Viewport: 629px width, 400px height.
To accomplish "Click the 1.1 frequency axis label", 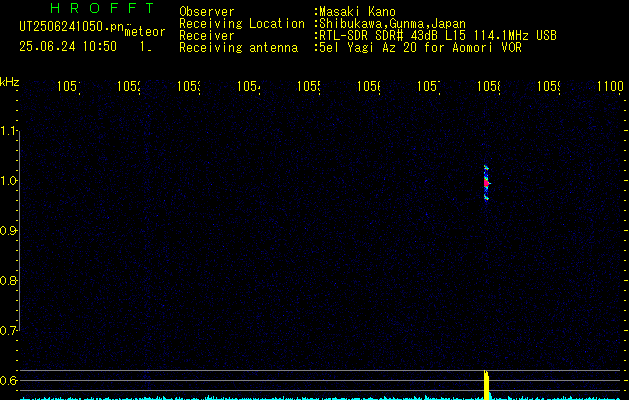I will pyautogui.click(x=9, y=131).
